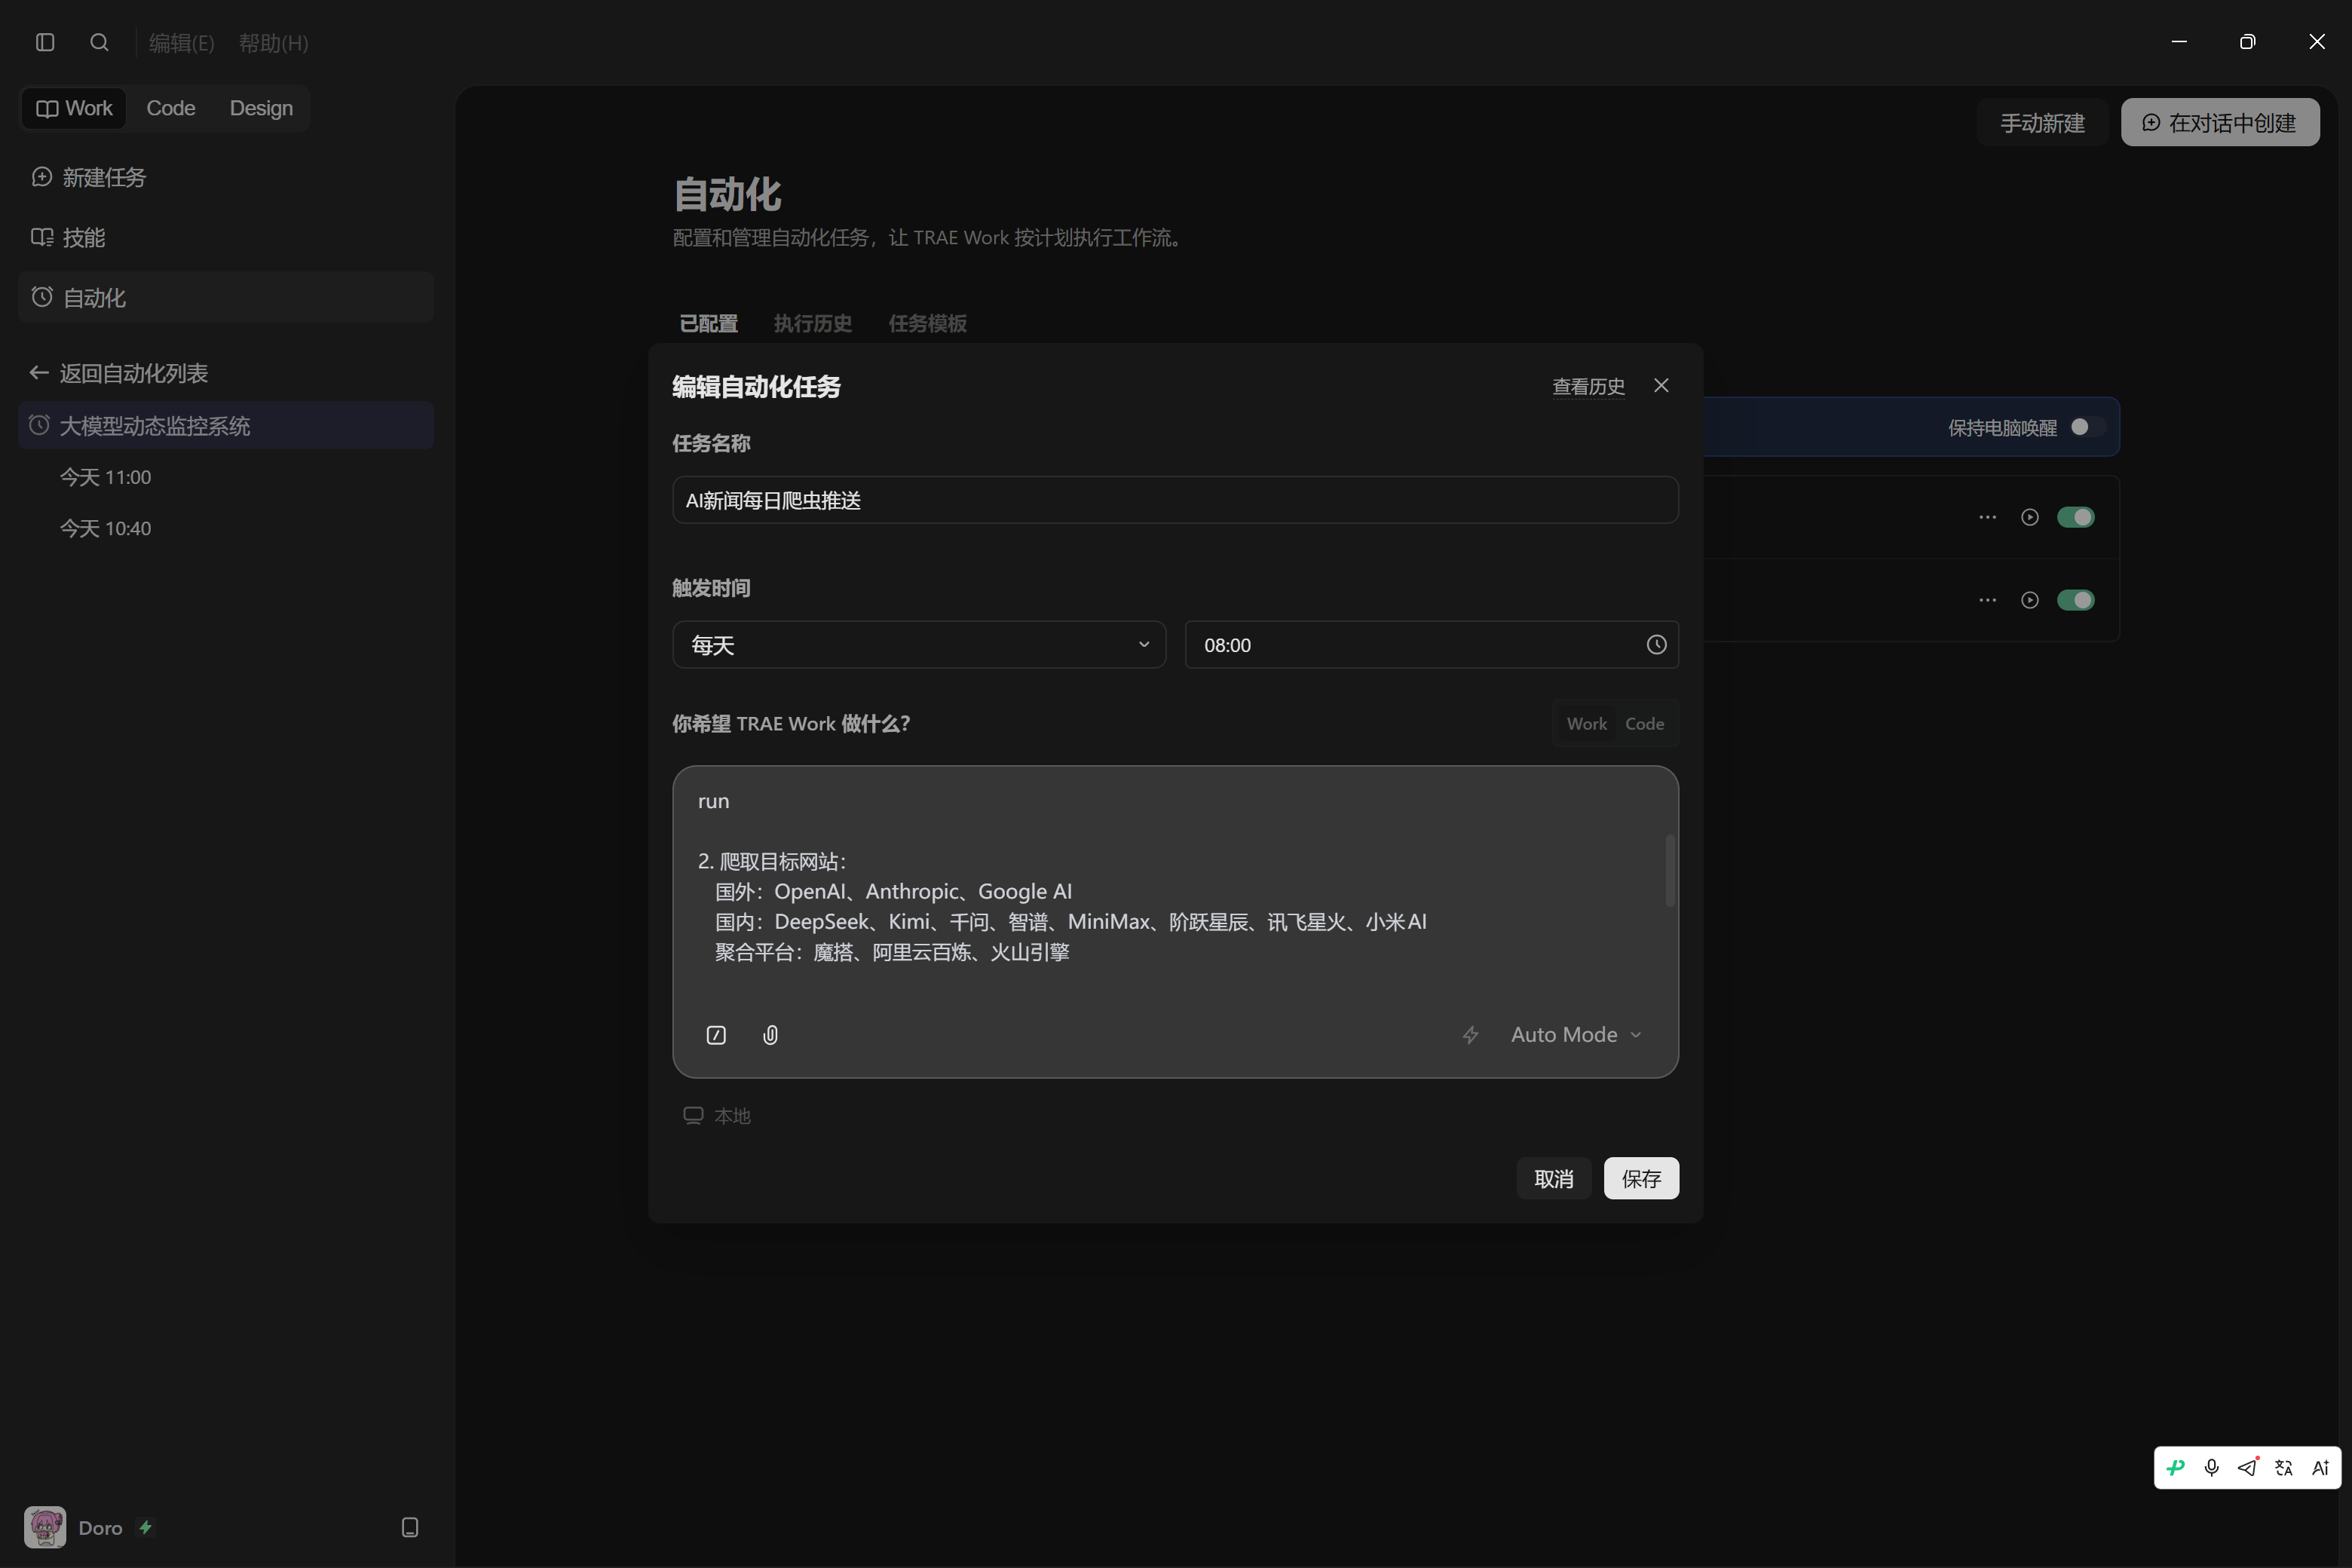Click the 查看历史 link
Viewport: 2352px width, 1568px height.
[x=1588, y=386]
